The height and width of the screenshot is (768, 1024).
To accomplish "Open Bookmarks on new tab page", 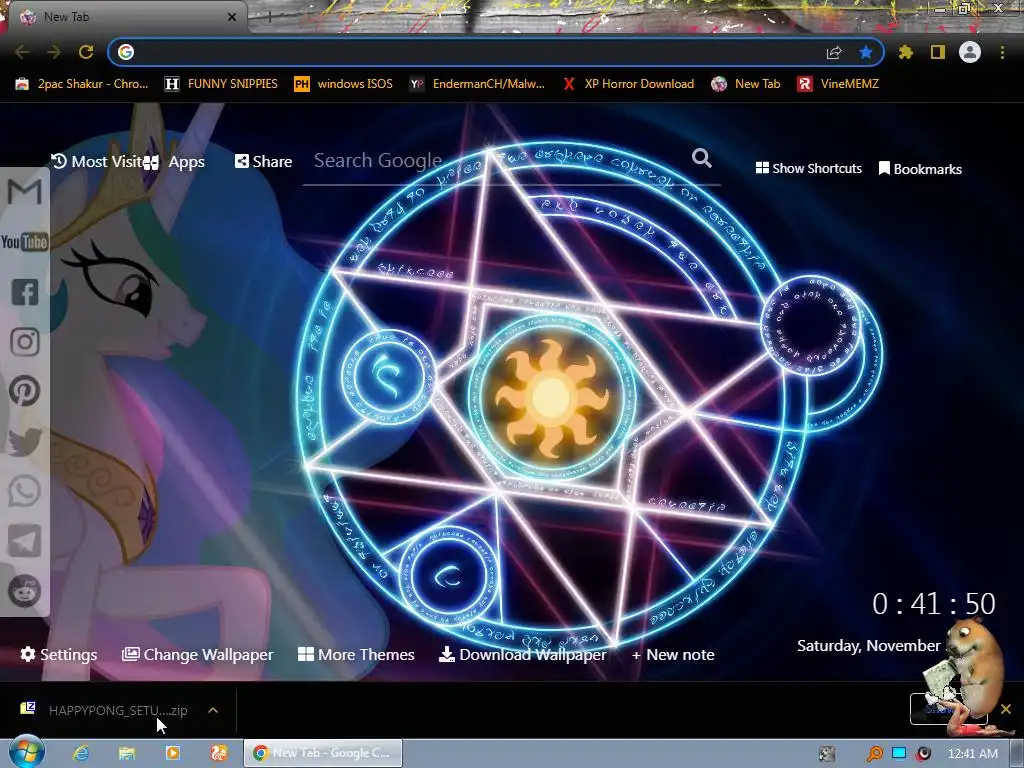I will coord(920,168).
